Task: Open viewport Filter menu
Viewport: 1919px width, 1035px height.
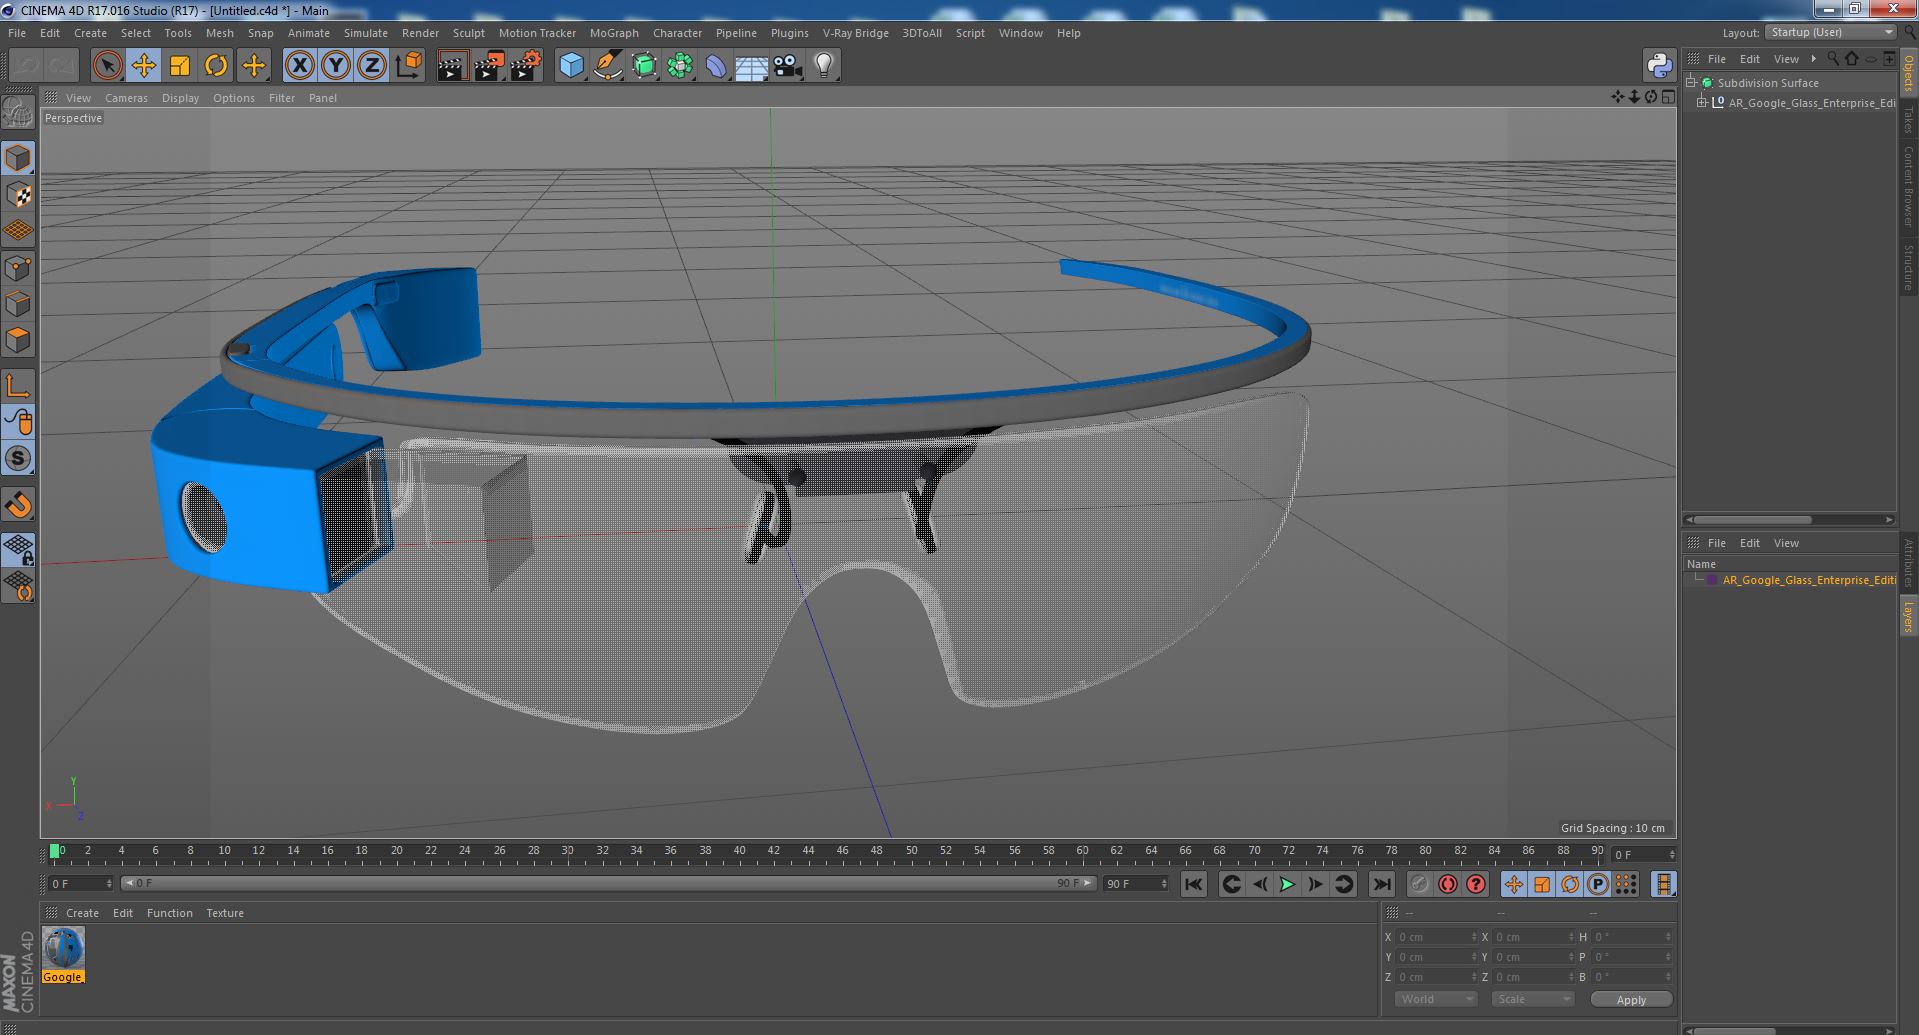Action: tap(282, 98)
